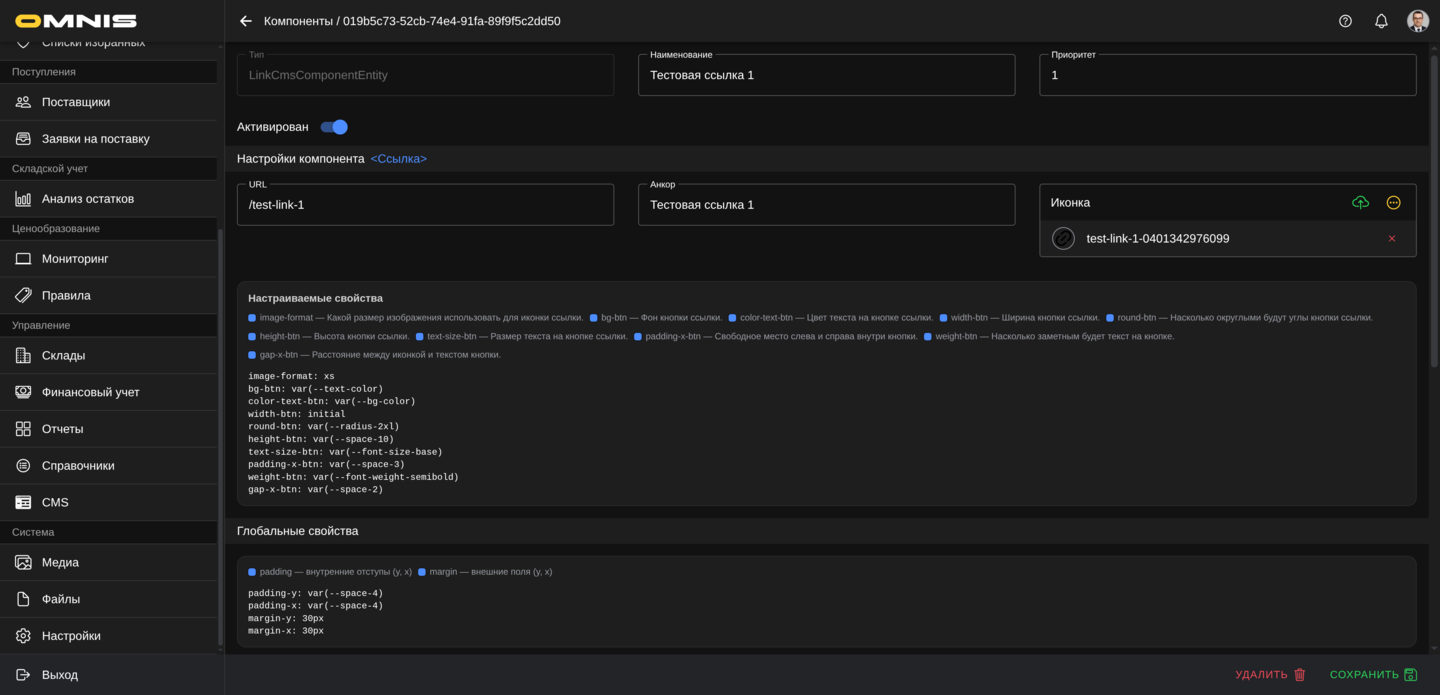Click the link icon thumbnail preview

click(1063, 239)
